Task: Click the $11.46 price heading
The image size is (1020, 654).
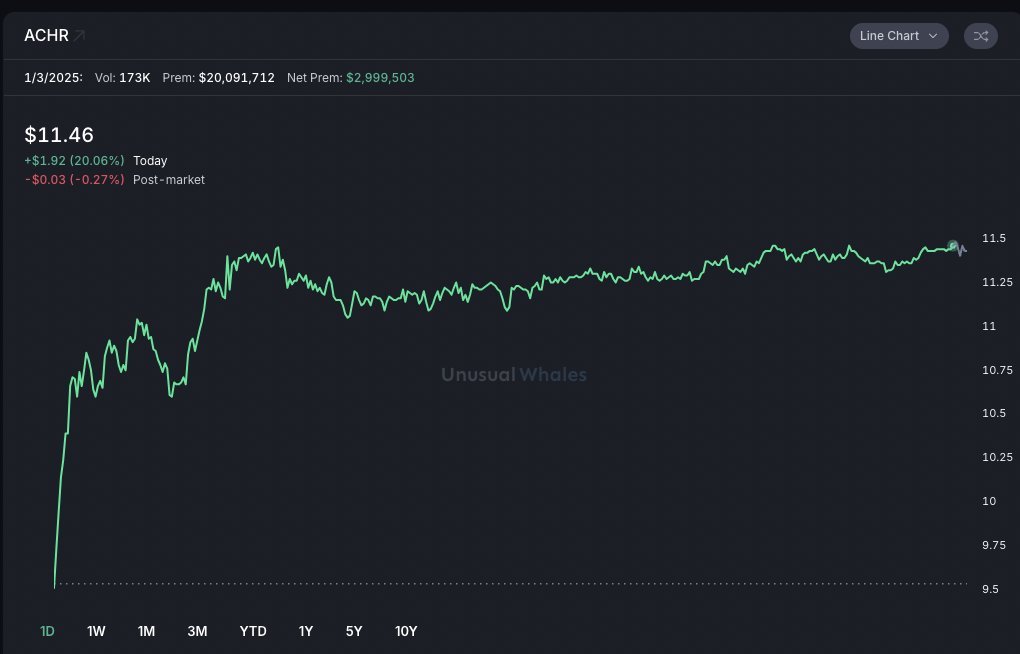Action: tap(59, 135)
